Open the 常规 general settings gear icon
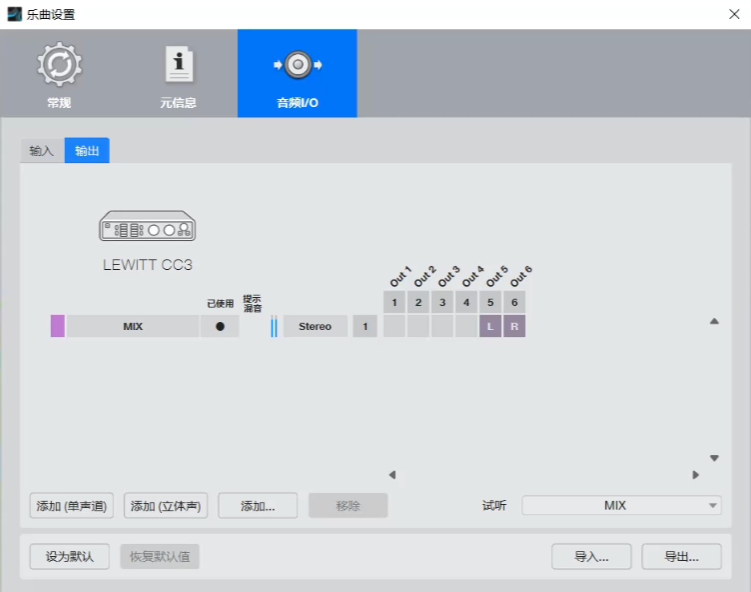 pyautogui.click(x=59, y=65)
